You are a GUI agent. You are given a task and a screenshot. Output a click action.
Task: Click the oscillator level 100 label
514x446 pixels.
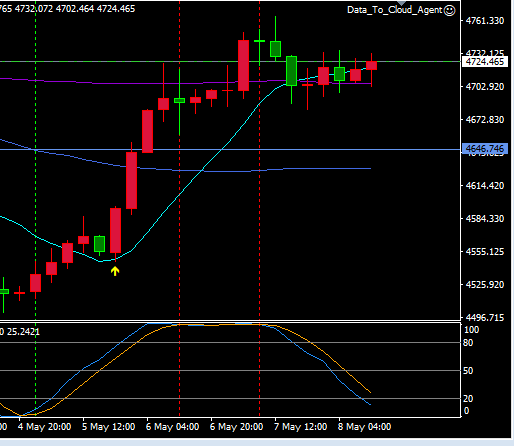coord(471,330)
